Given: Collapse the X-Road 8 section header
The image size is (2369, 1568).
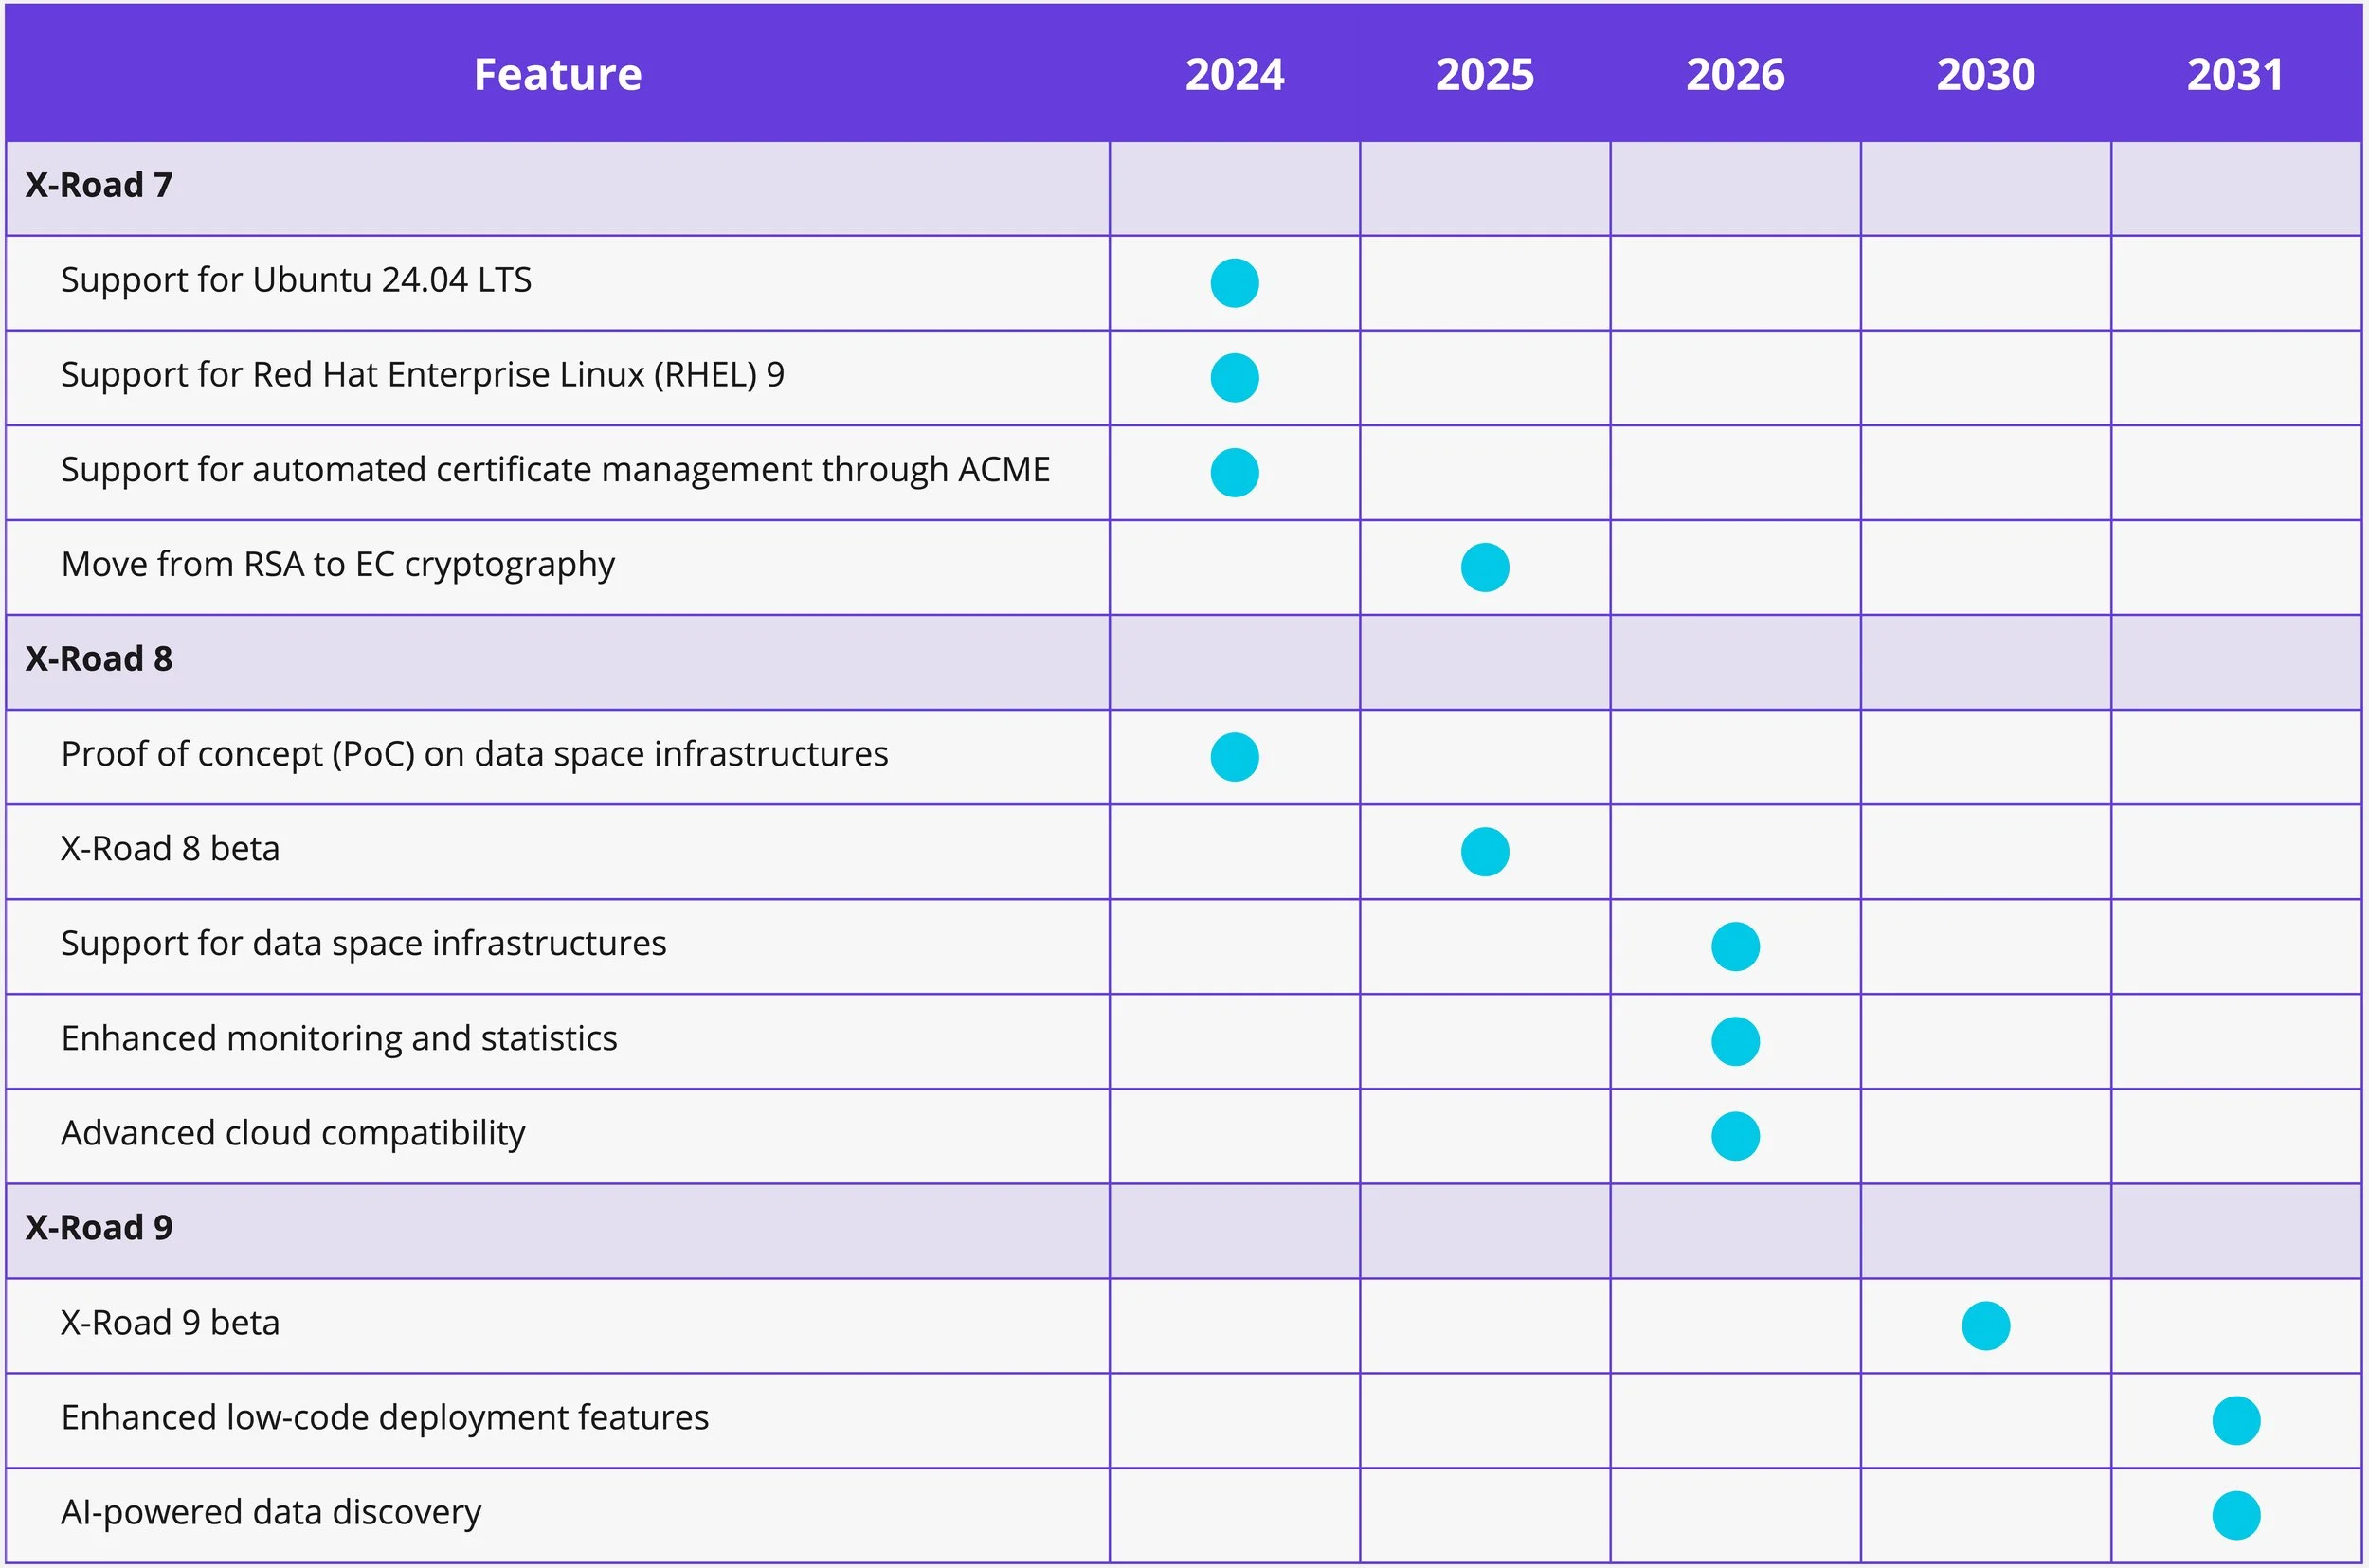Looking at the screenshot, I should pos(99,659).
